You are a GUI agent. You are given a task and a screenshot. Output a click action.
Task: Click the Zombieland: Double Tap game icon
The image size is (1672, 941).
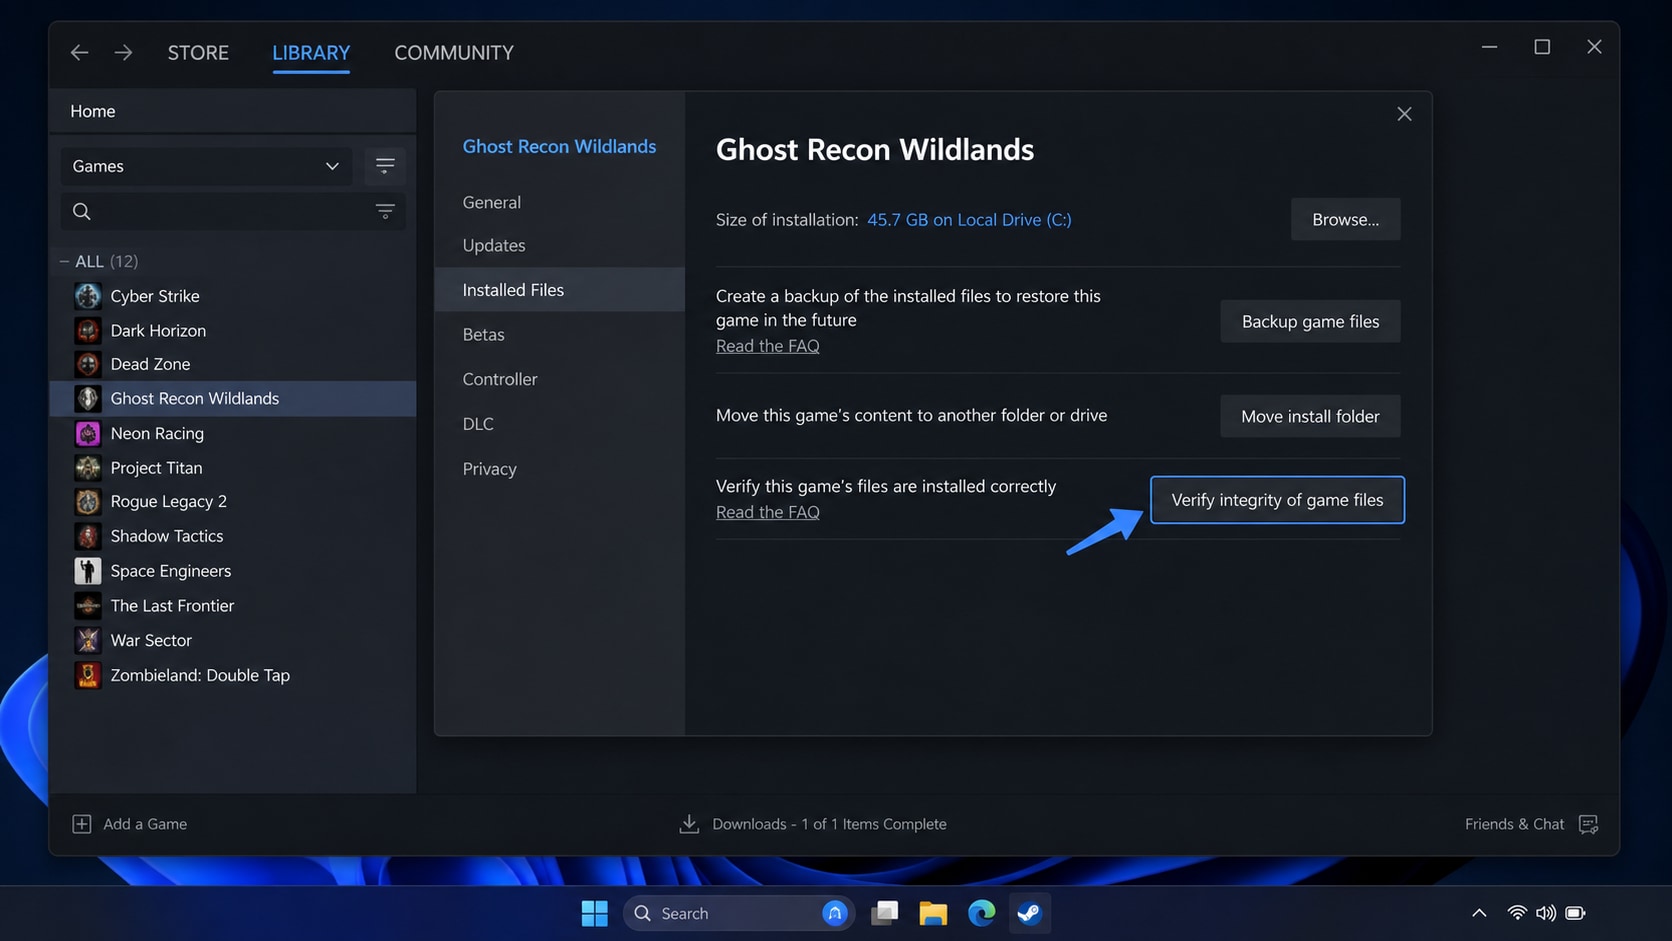click(88, 675)
